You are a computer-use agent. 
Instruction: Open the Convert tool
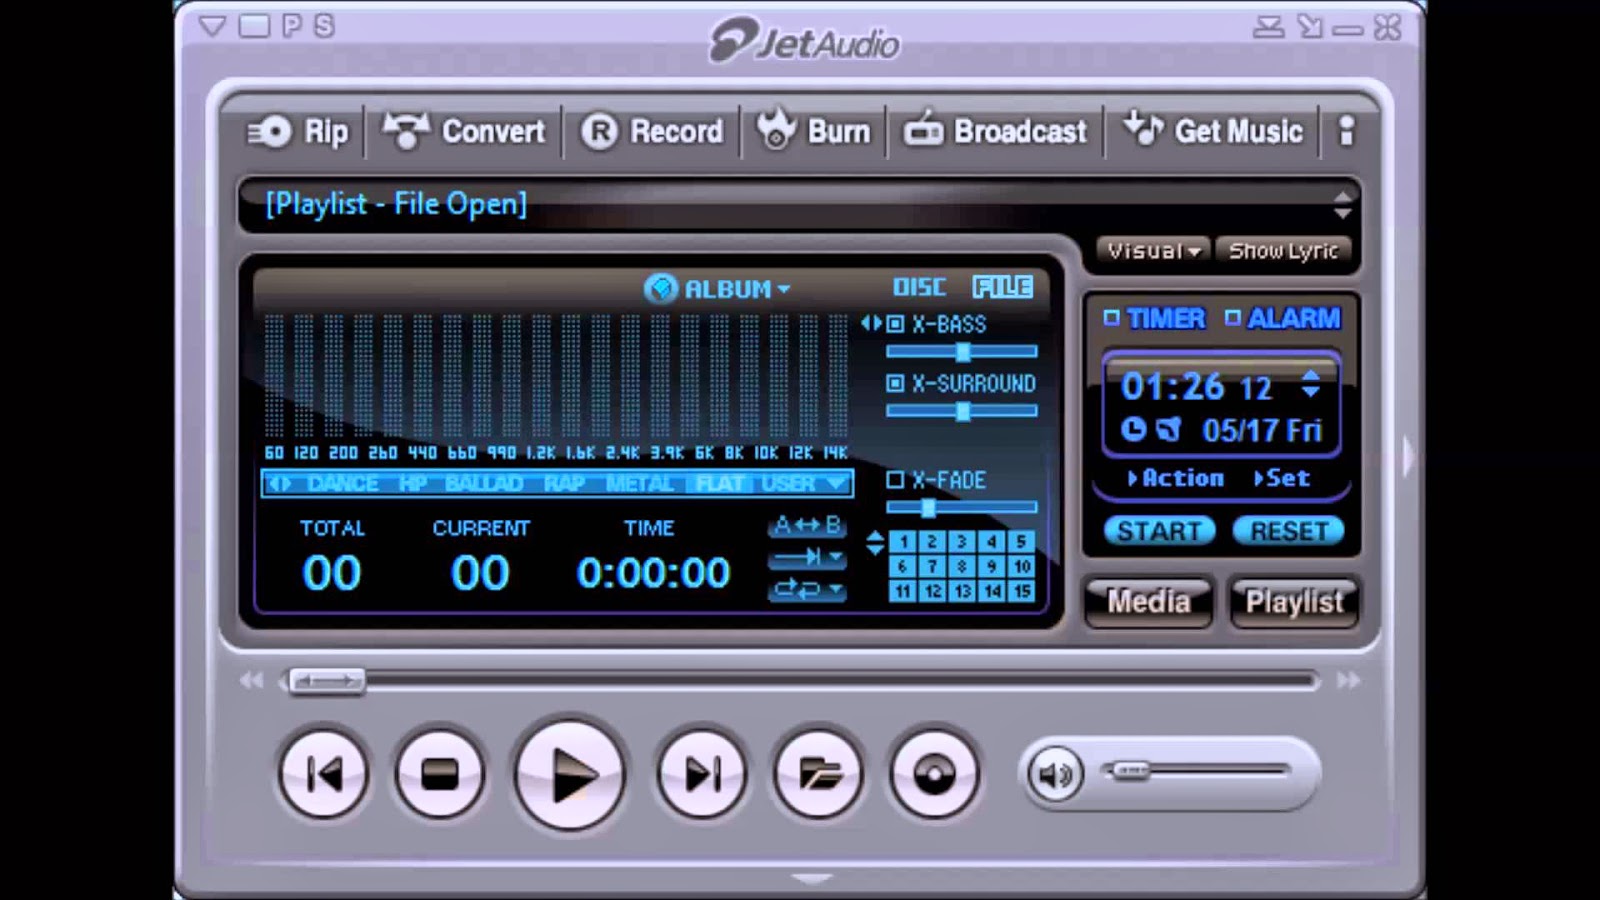[465, 131]
